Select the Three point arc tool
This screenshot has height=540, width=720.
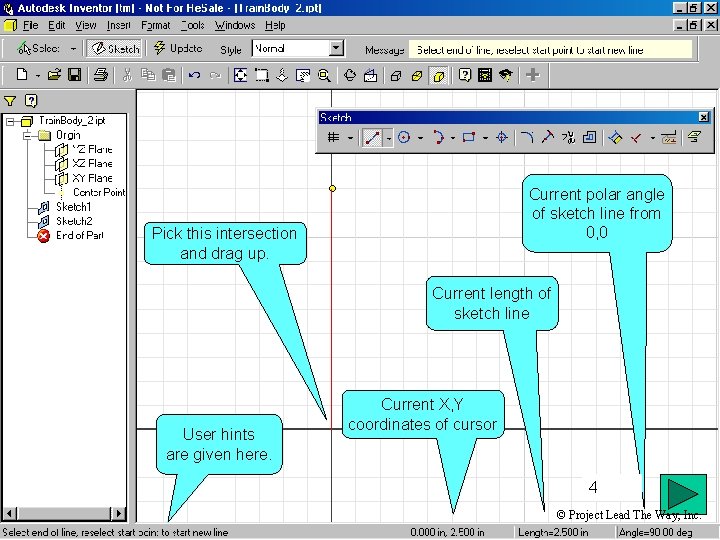pyautogui.click(x=438, y=137)
